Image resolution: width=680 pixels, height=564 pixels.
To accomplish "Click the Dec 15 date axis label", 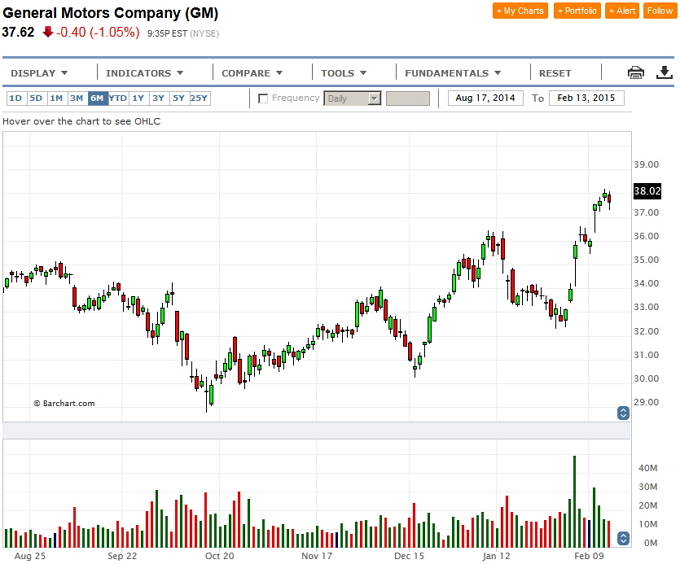I will 409,556.
